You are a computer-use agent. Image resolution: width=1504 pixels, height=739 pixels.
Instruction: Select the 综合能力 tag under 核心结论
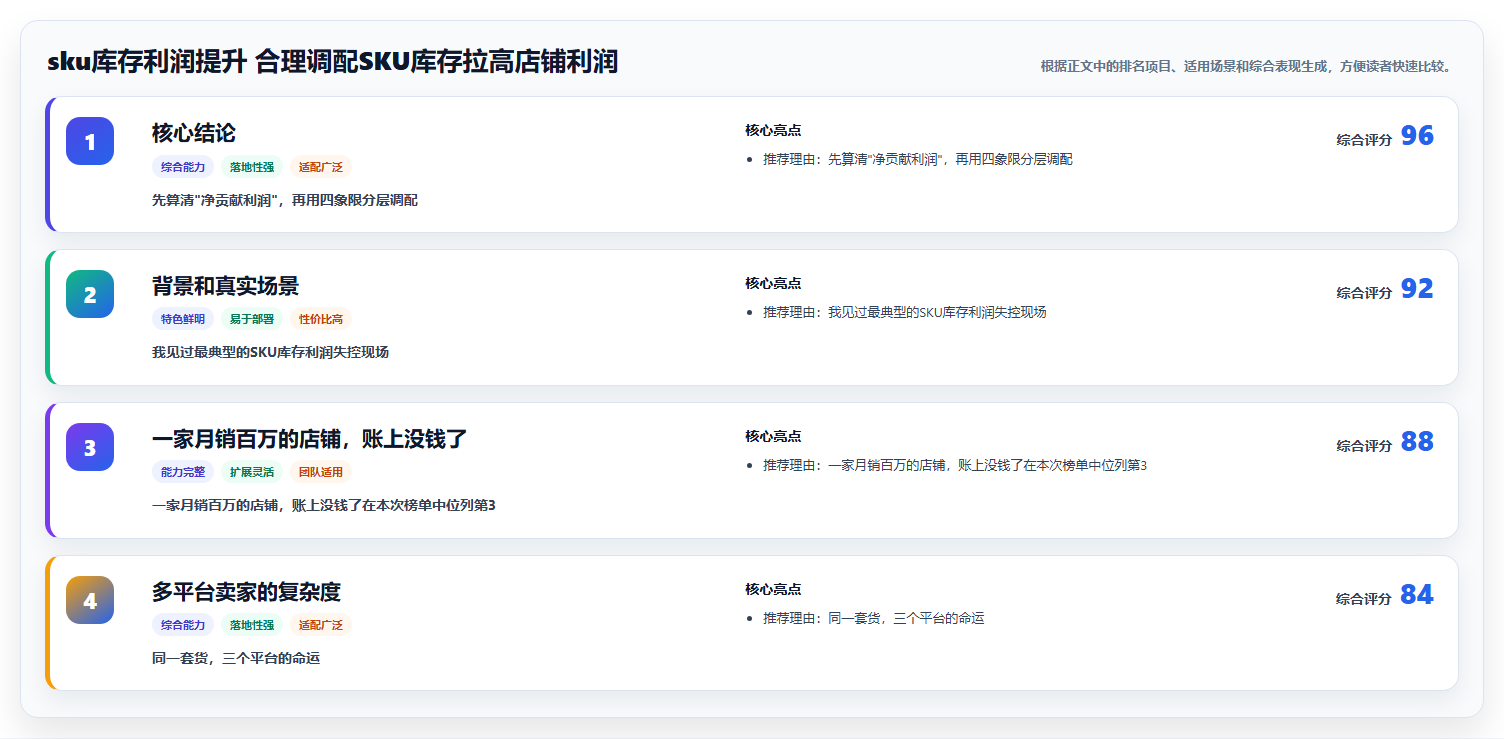point(183,167)
